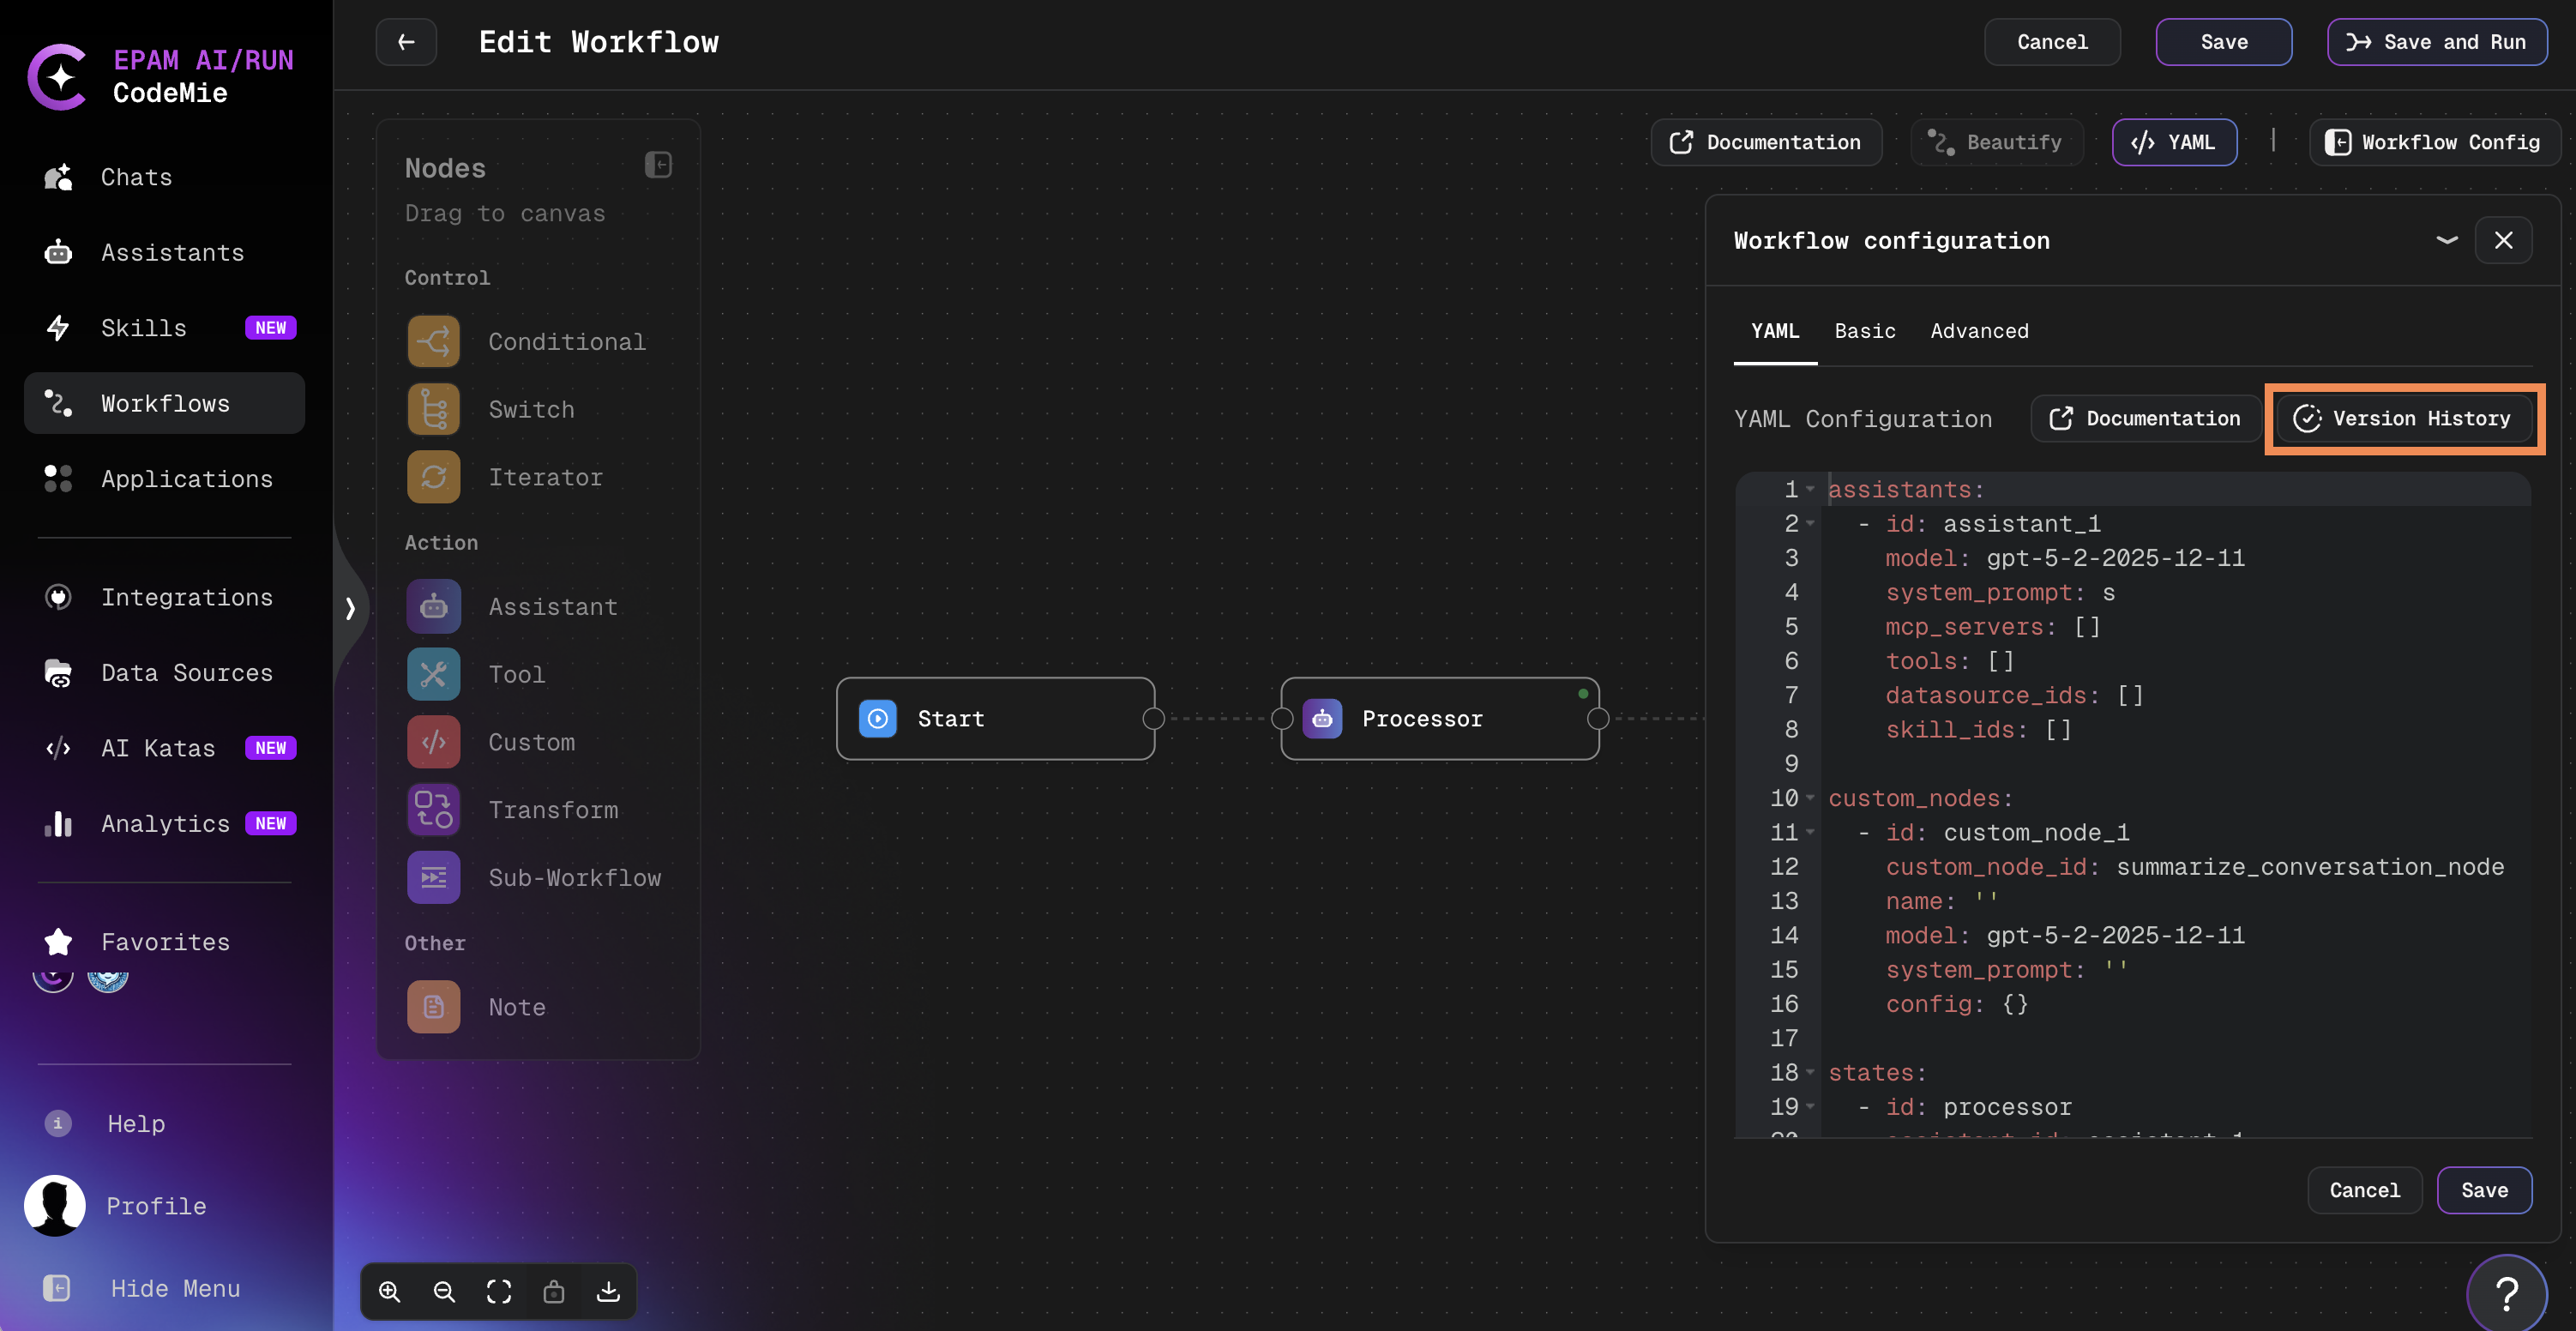
Task: Click the Processor node
Action: point(1439,719)
